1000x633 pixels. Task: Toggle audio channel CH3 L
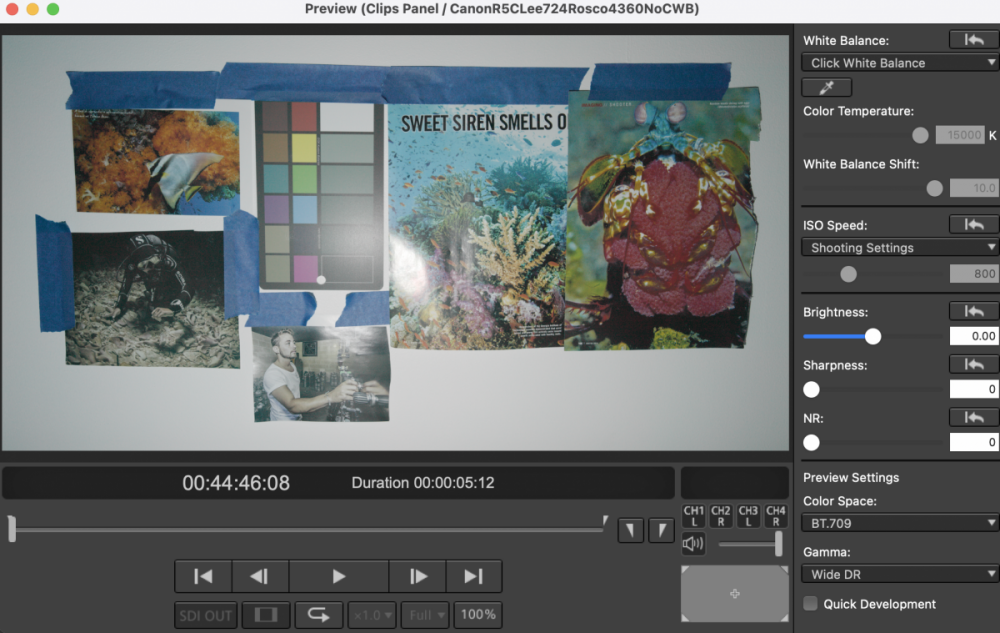tap(748, 516)
